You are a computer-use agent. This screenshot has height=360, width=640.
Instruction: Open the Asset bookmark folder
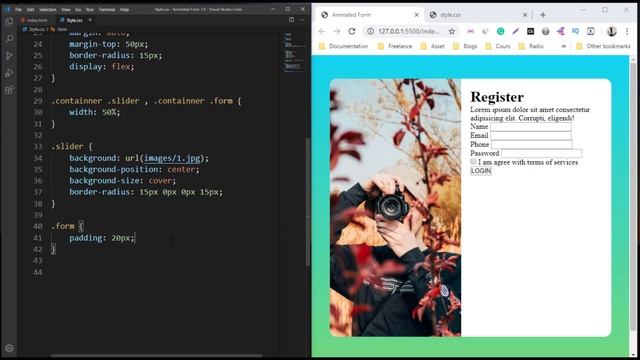433,46
